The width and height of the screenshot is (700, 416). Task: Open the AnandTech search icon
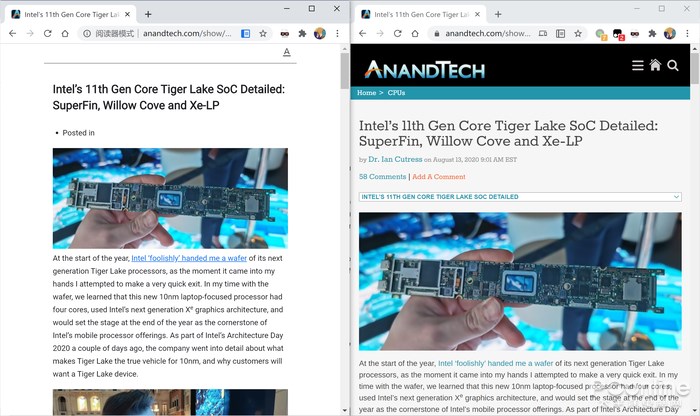pos(673,66)
